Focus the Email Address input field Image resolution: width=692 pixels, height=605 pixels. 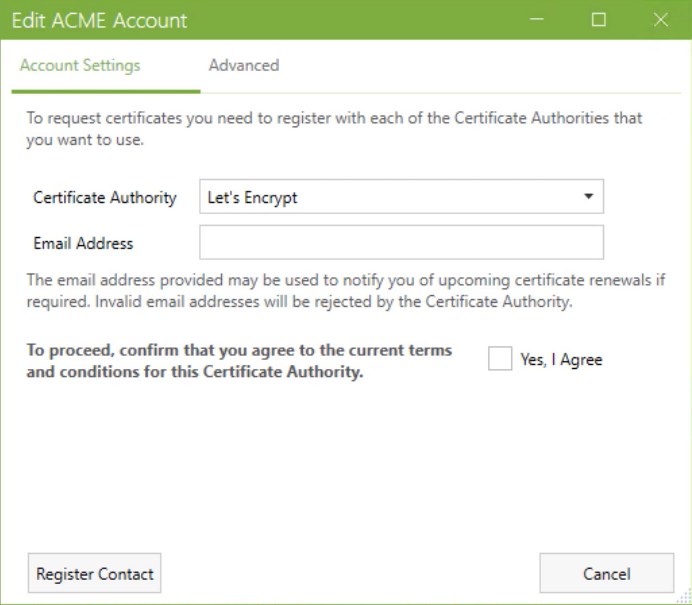click(401, 242)
